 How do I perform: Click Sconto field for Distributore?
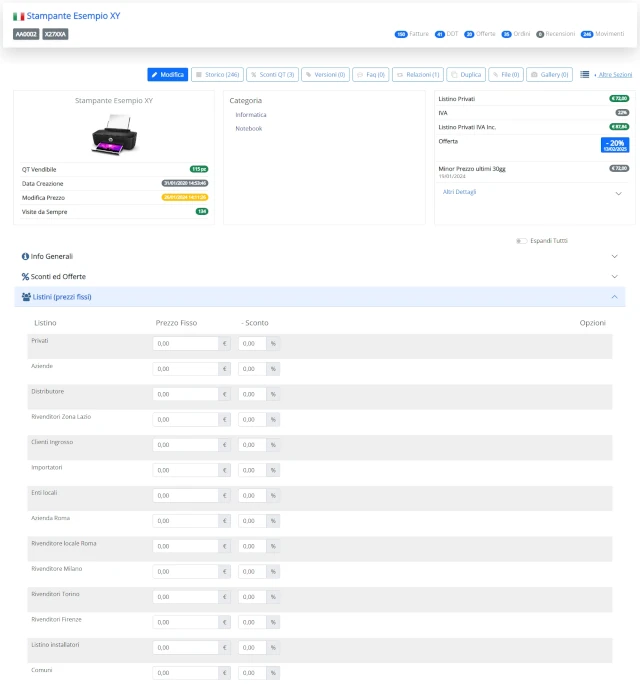click(252, 394)
